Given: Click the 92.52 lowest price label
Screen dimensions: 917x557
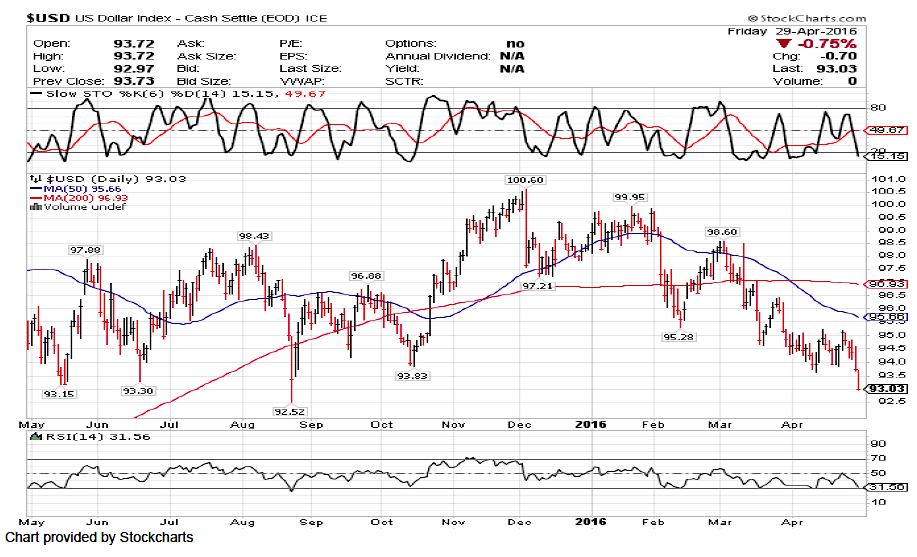Looking at the screenshot, I should [290, 412].
